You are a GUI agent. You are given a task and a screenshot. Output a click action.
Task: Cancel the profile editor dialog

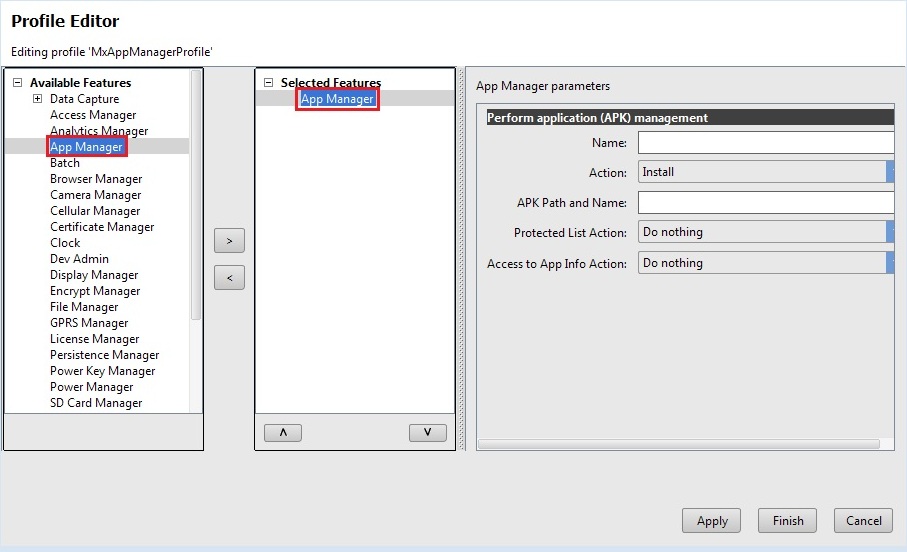[863, 521]
